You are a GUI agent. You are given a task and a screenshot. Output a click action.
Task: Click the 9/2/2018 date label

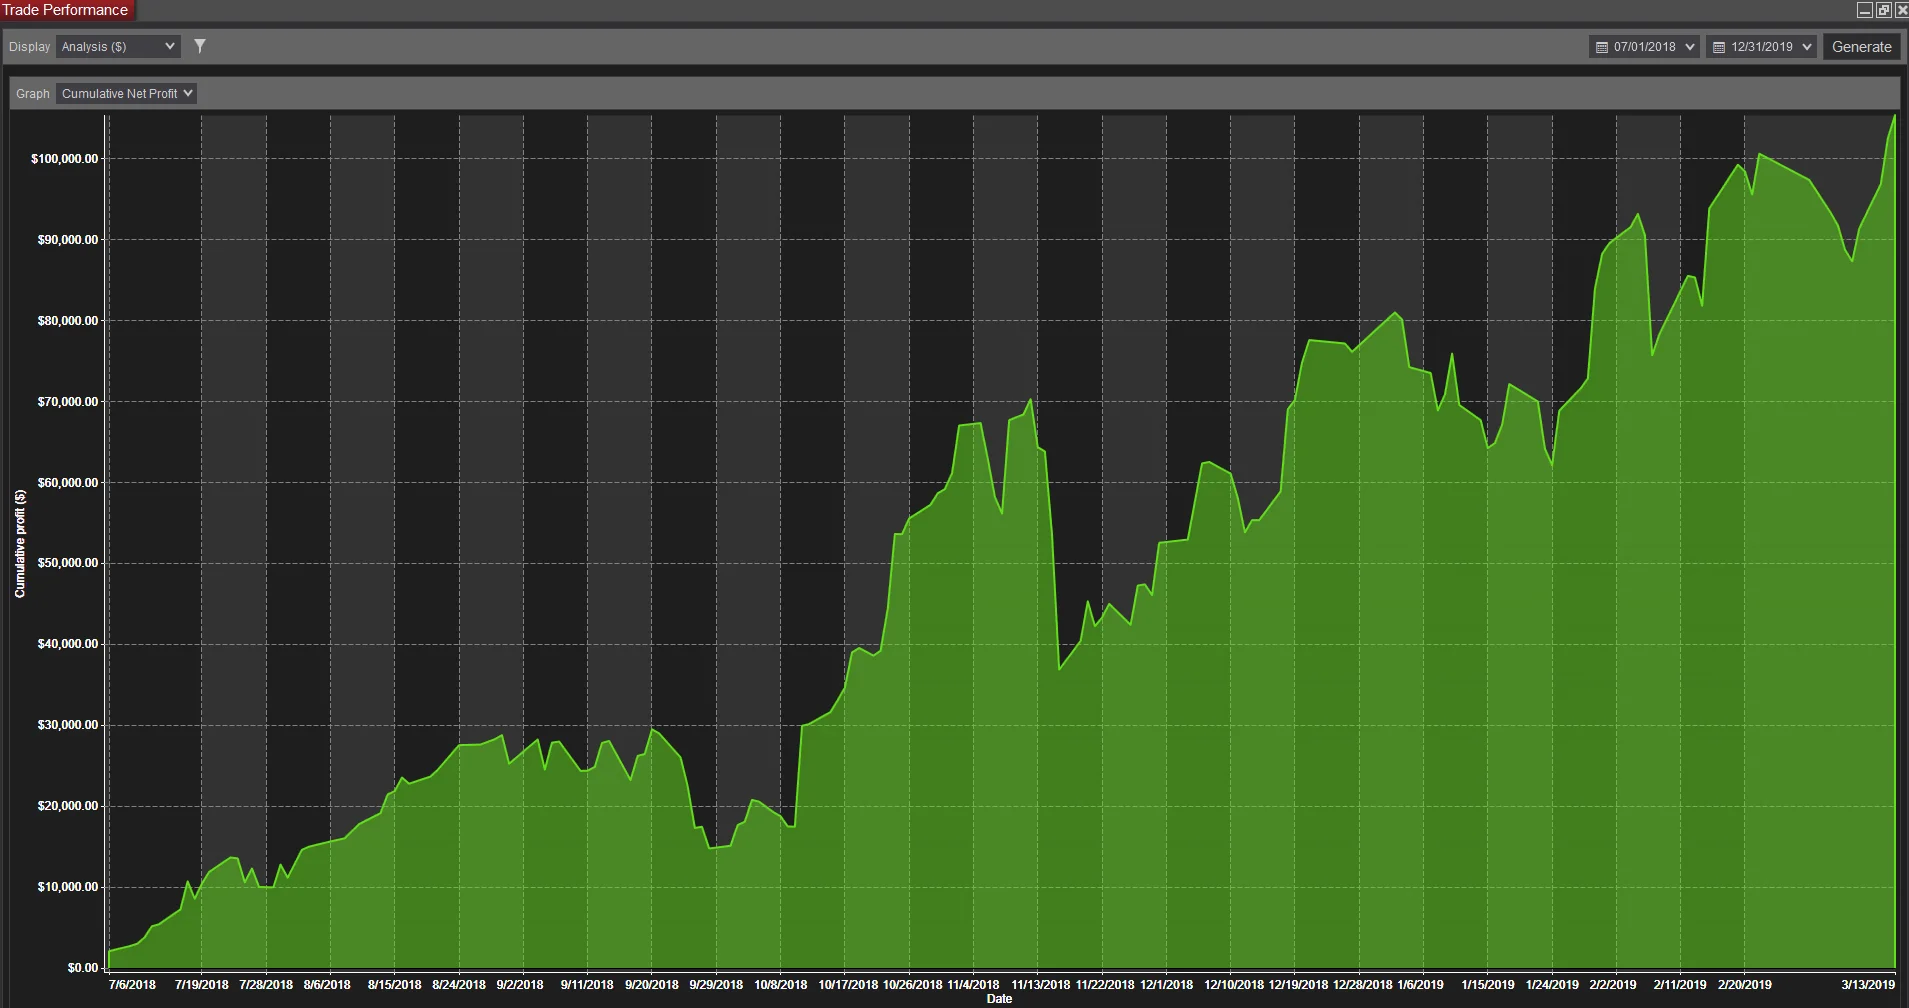tap(520, 985)
